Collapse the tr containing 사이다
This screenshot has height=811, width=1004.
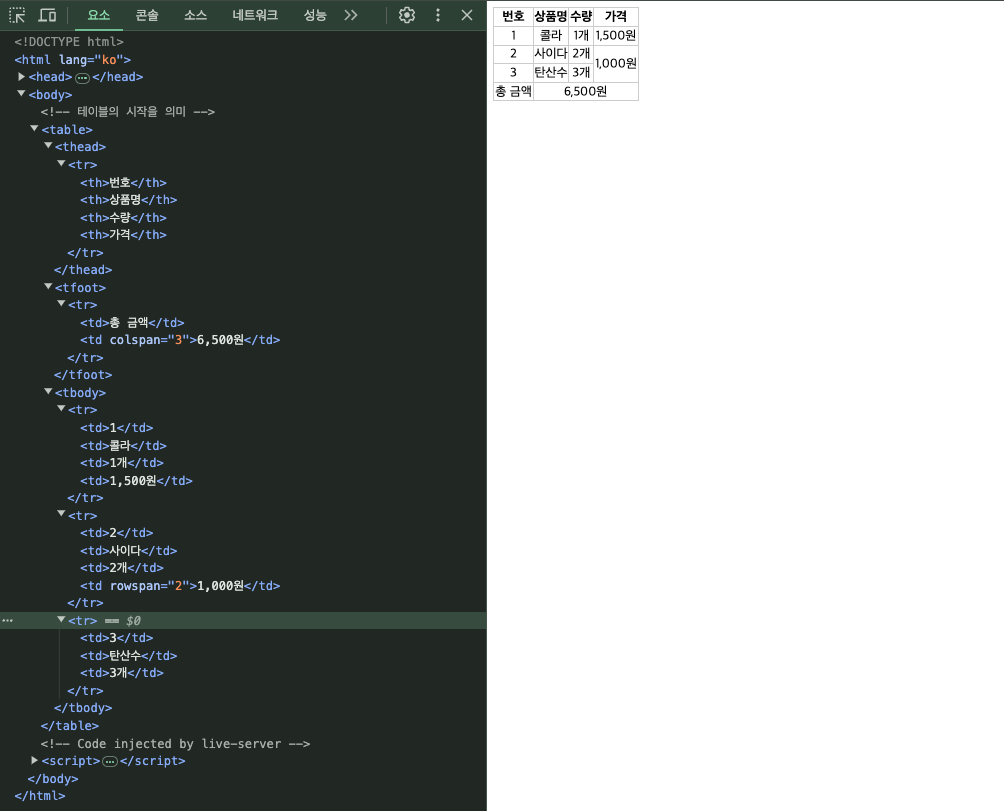pos(61,514)
